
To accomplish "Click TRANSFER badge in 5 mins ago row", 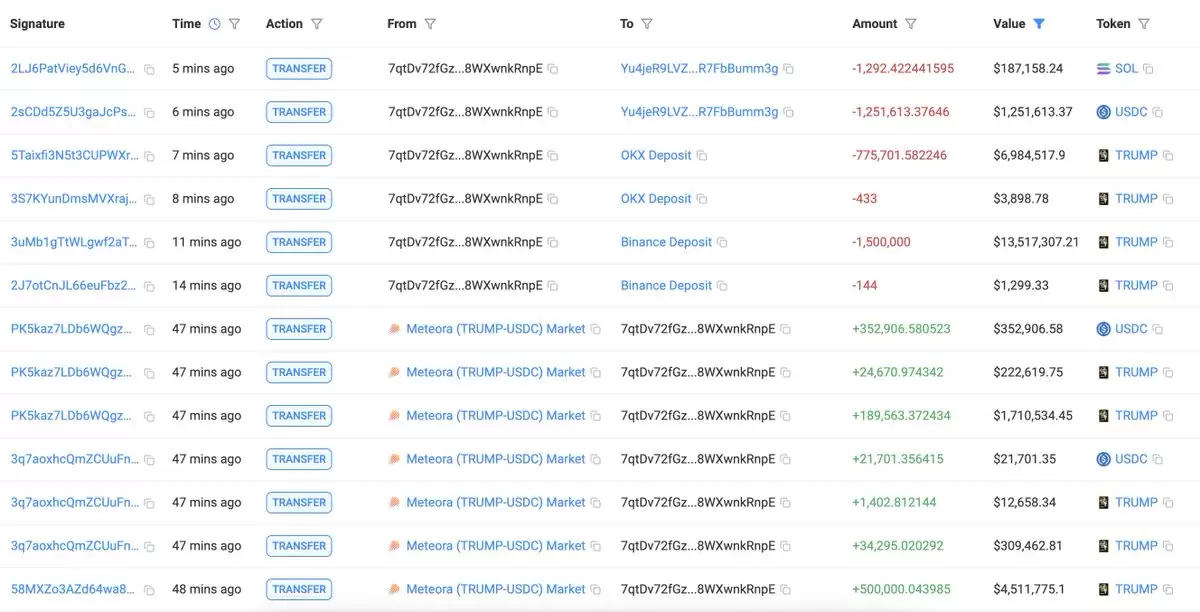I will pyautogui.click(x=299, y=69).
